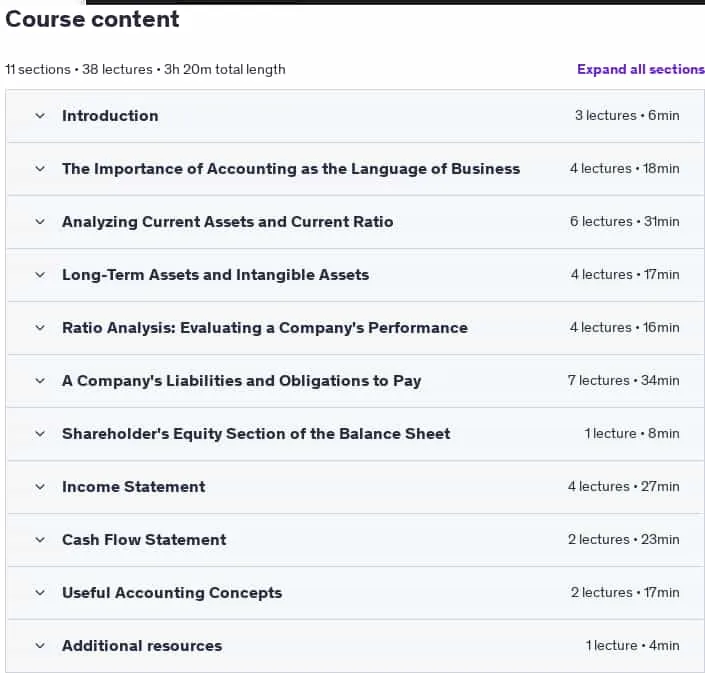Click Ratio Analysis: Evaluating a Company's Performance

tap(265, 328)
